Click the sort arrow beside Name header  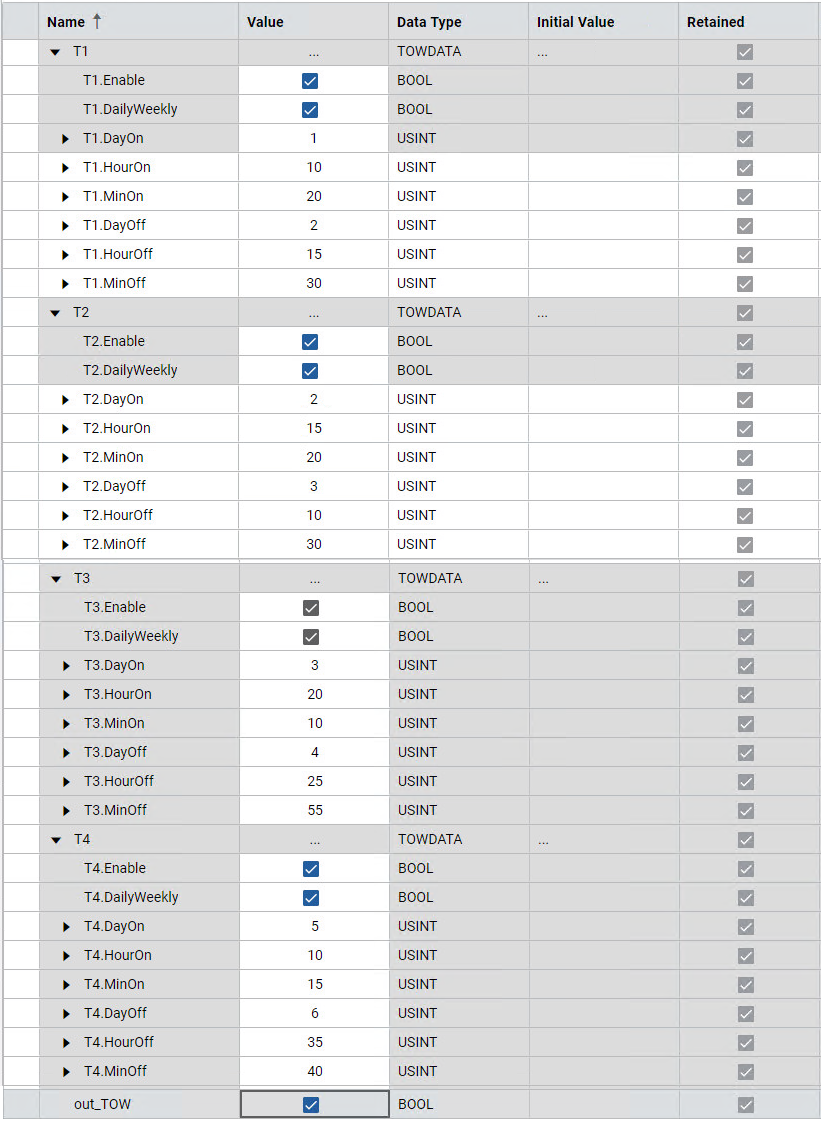point(97,21)
